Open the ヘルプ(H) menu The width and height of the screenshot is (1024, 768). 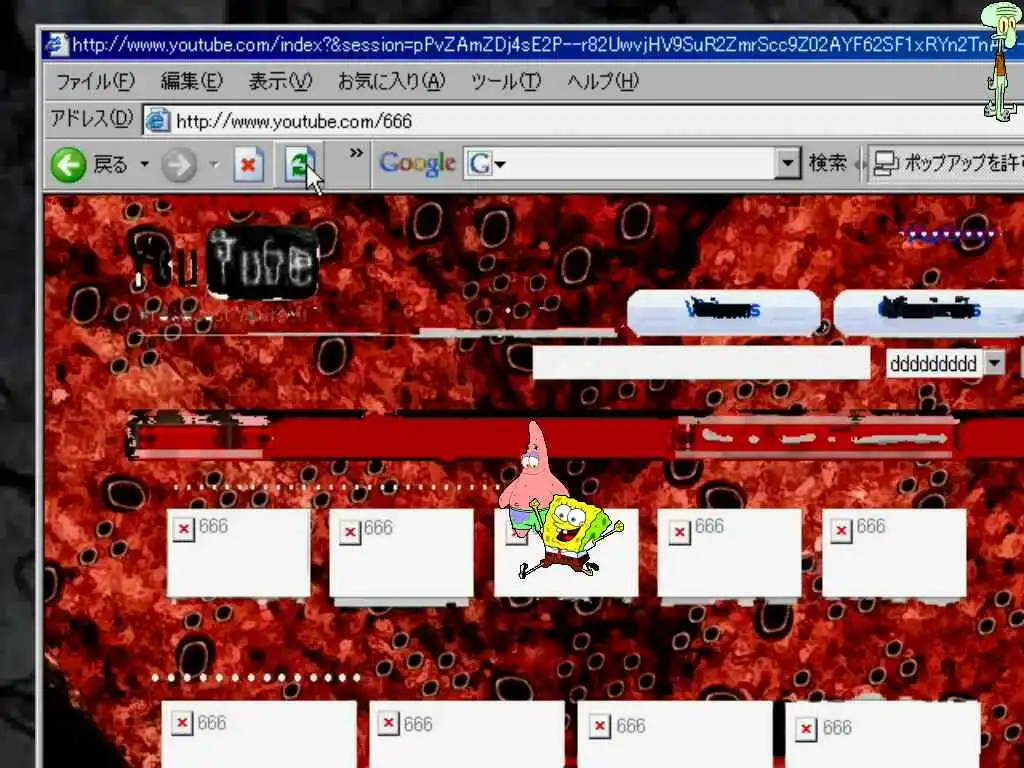coord(603,82)
